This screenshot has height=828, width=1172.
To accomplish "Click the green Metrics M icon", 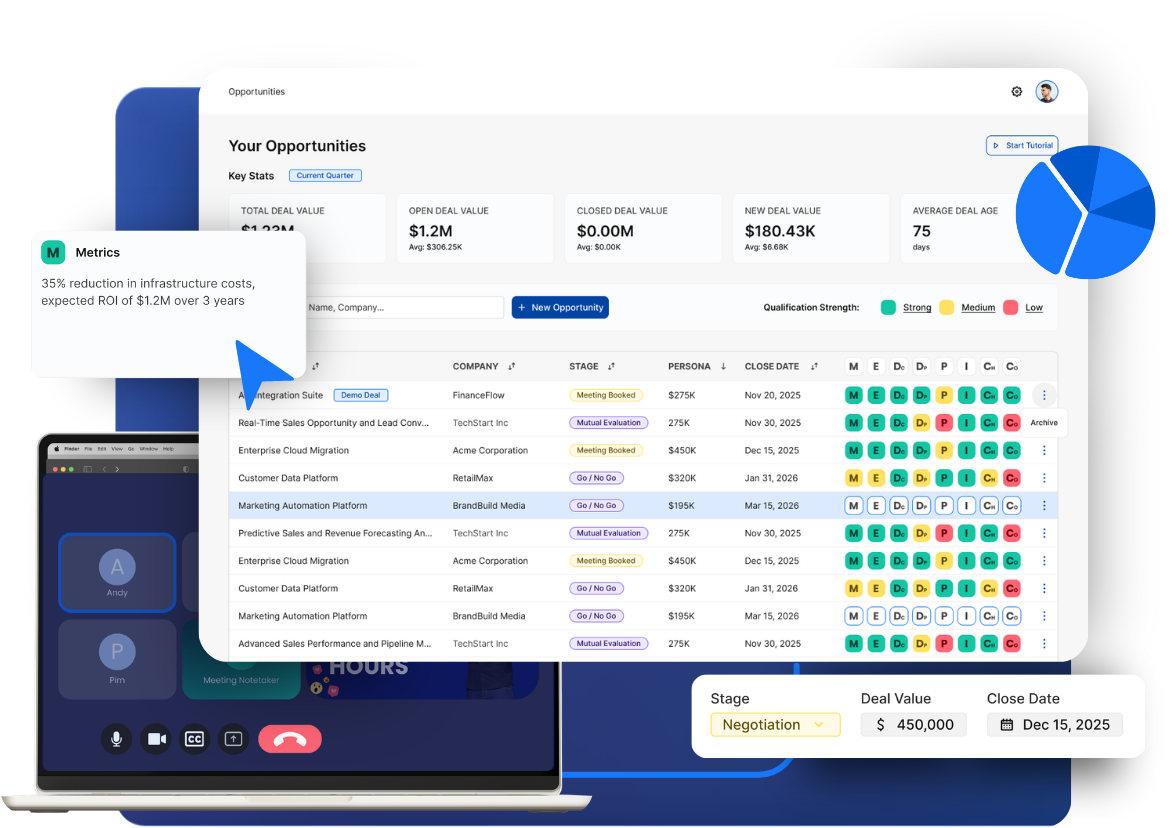I will click(x=53, y=253).
